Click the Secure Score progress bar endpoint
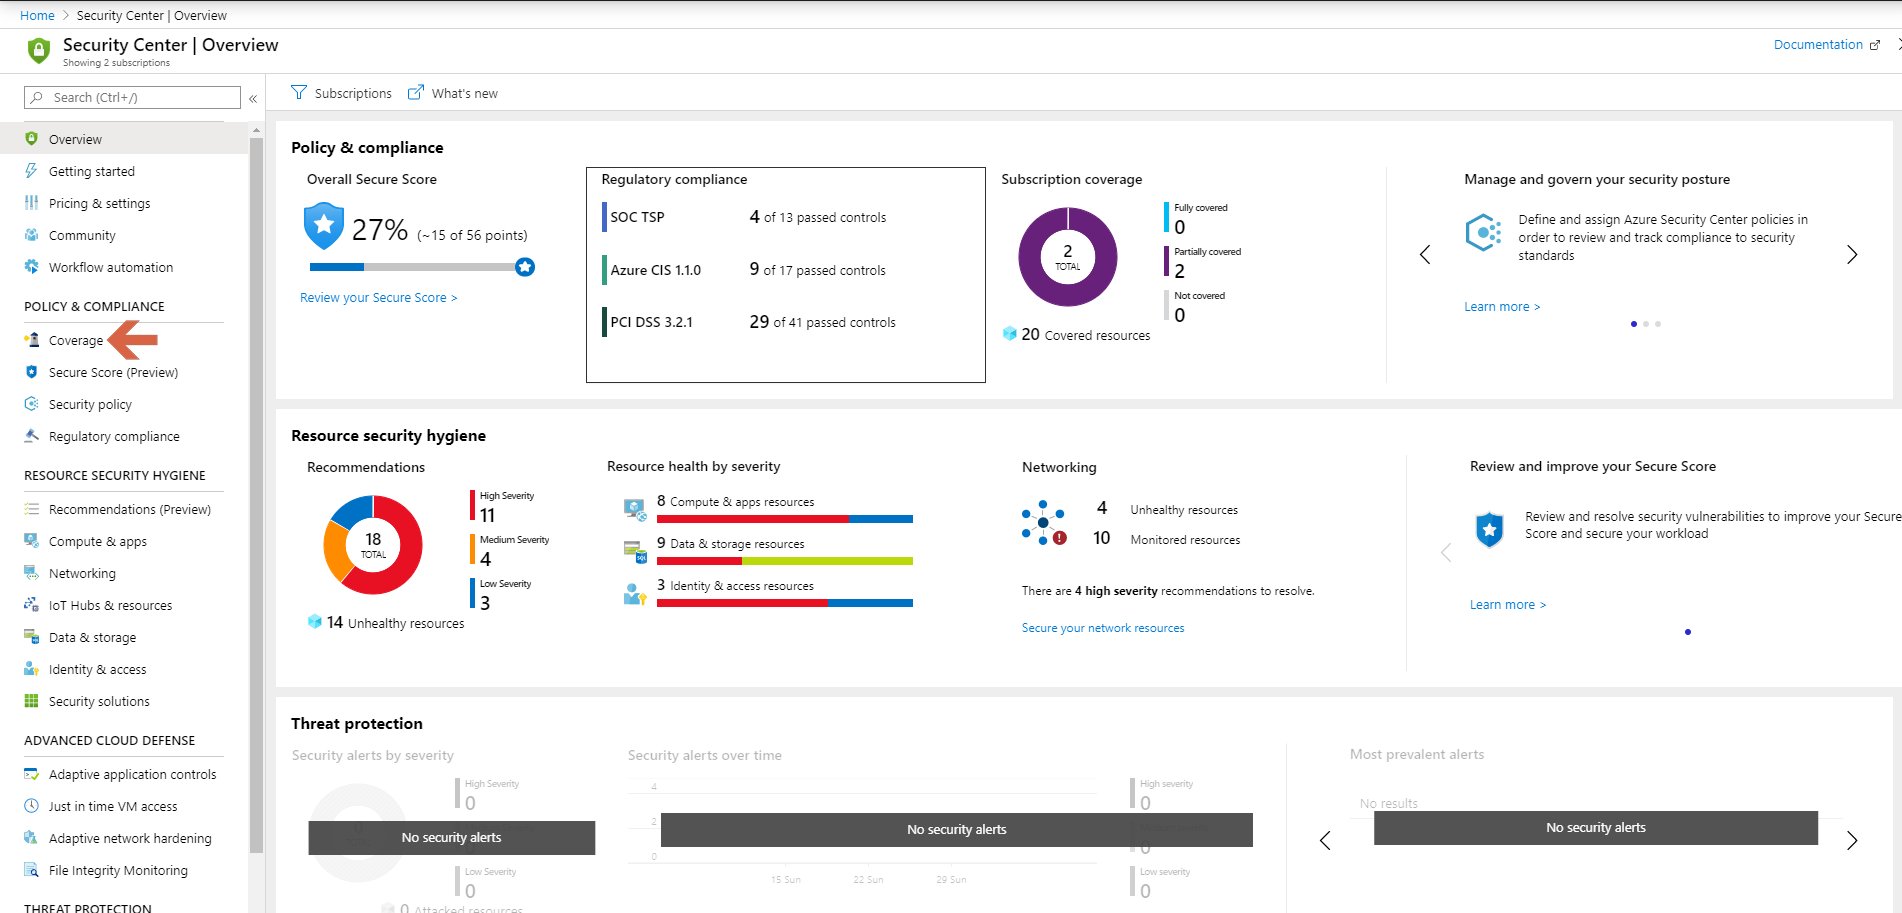Screen dimensions: 1902x913 point(525,267)
